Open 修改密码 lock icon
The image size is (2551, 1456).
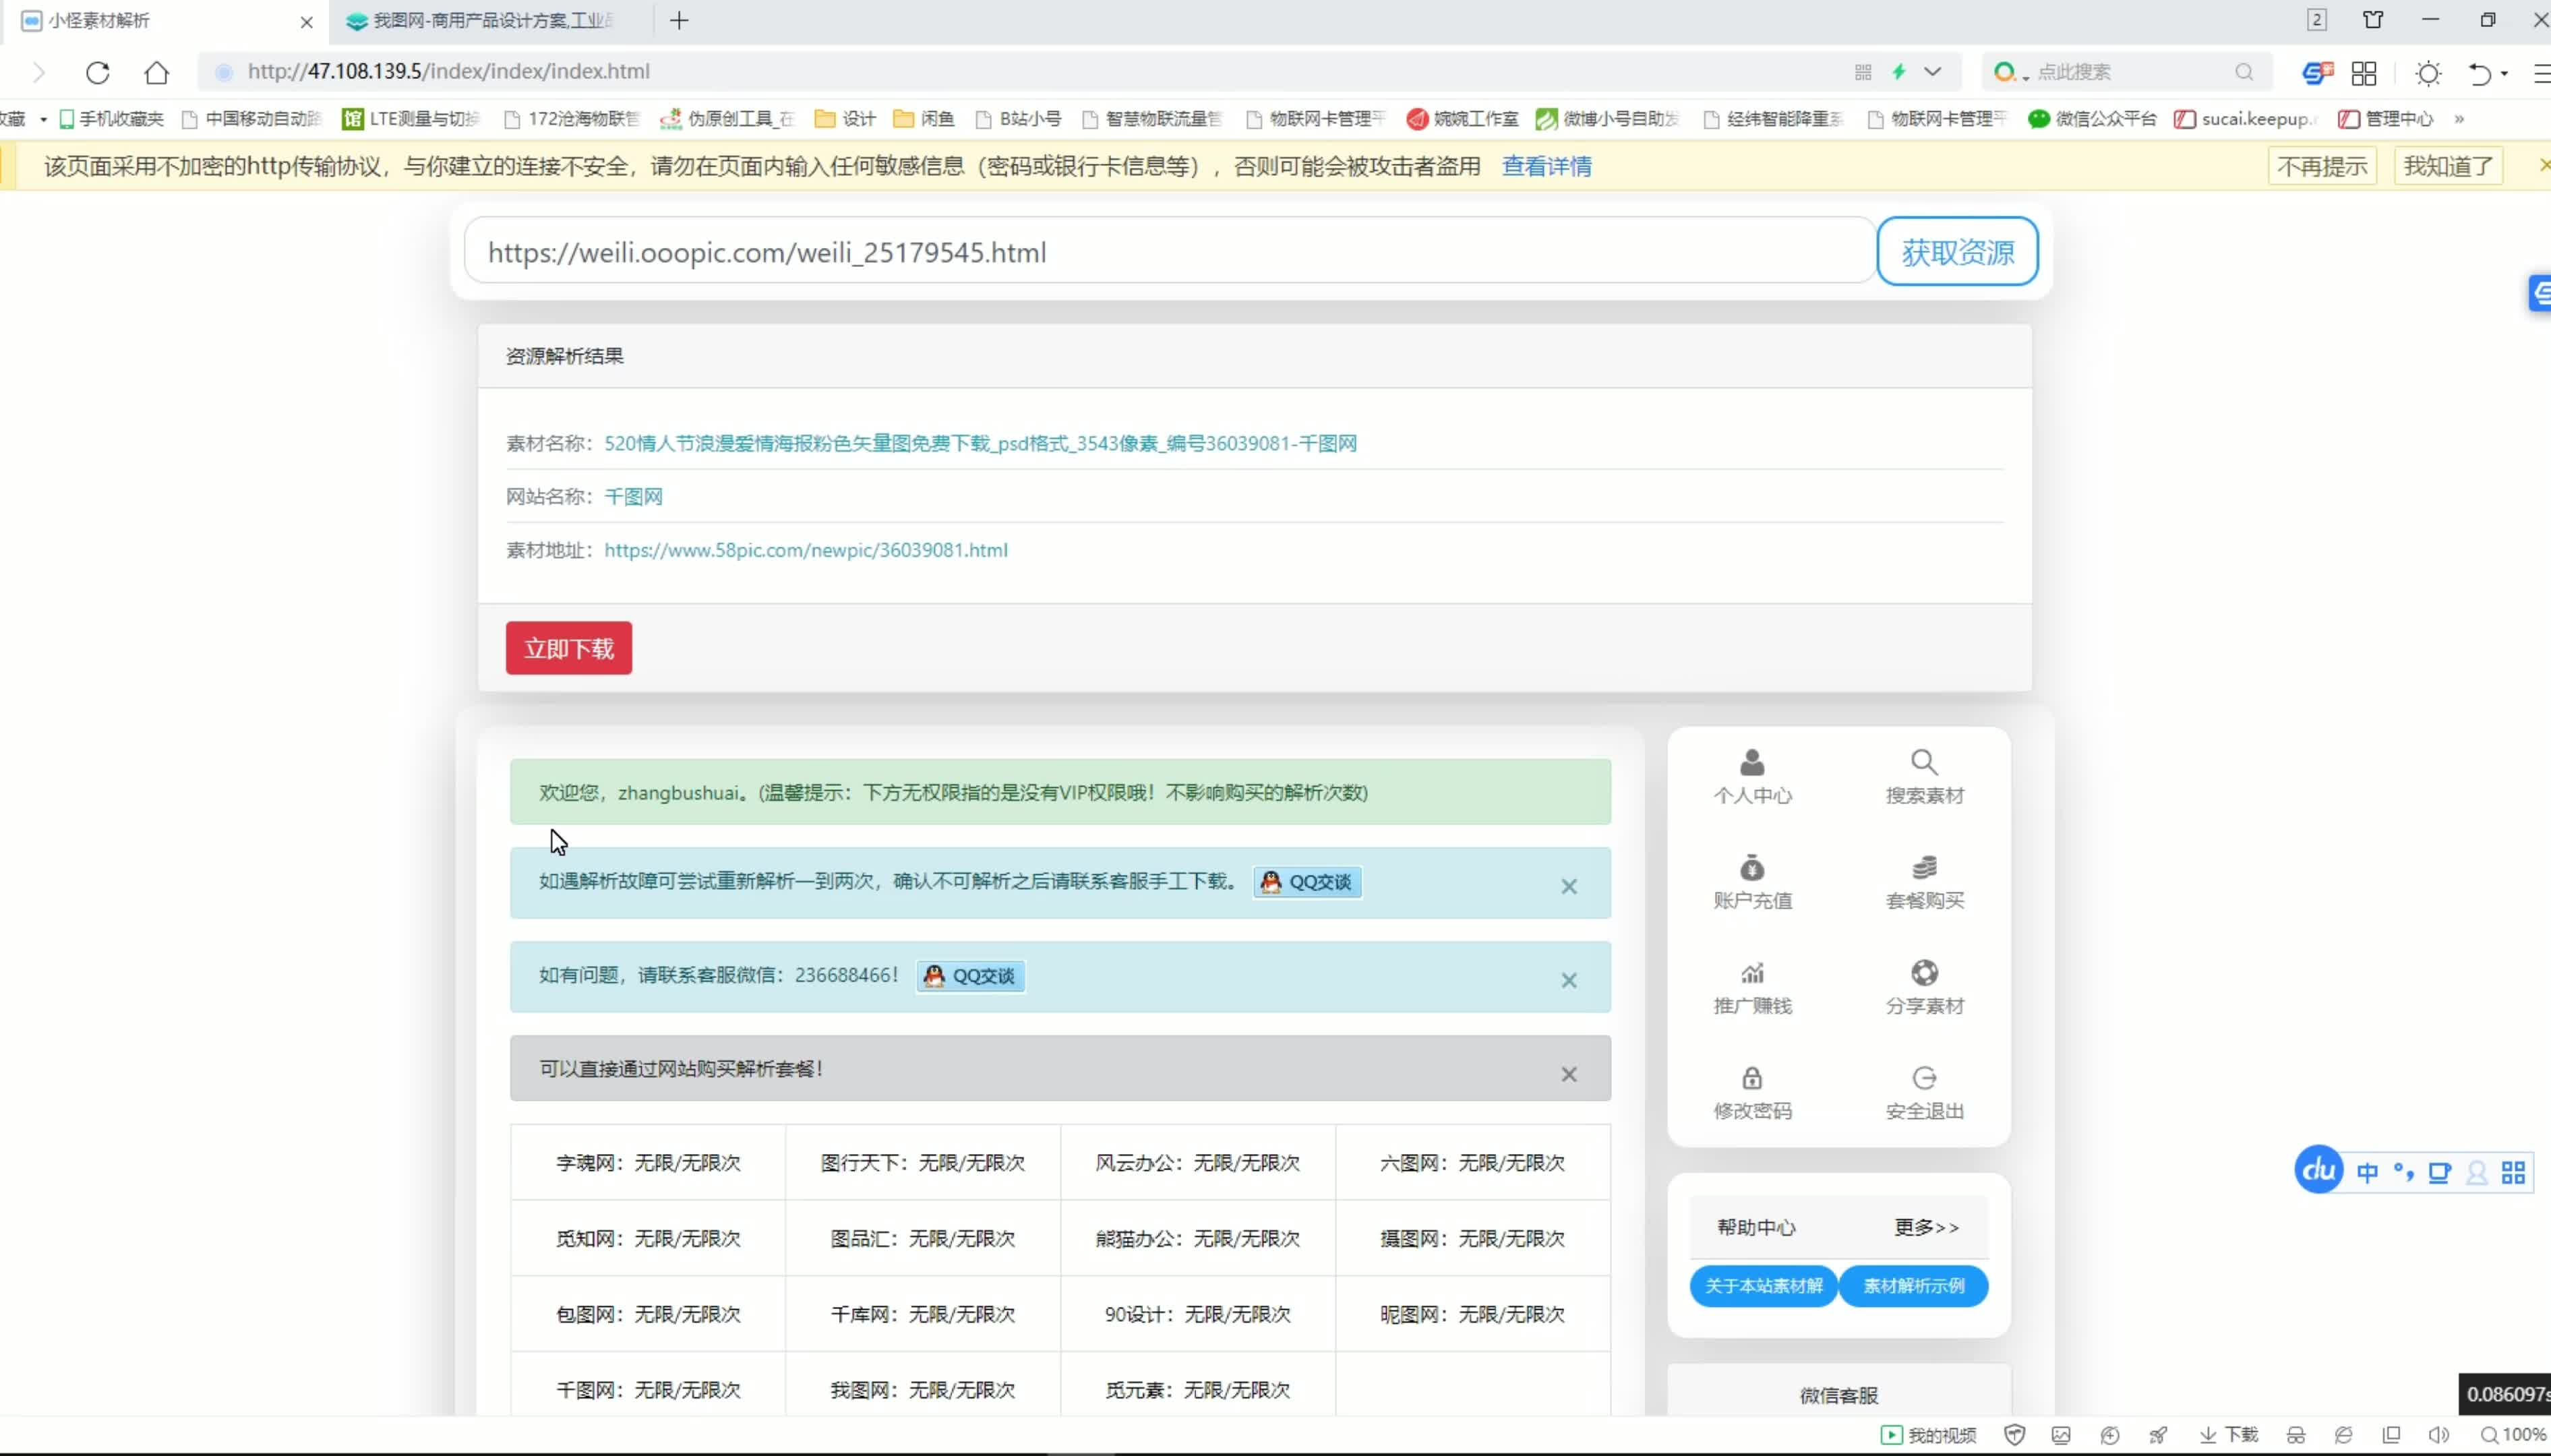coord(1752,1078)
